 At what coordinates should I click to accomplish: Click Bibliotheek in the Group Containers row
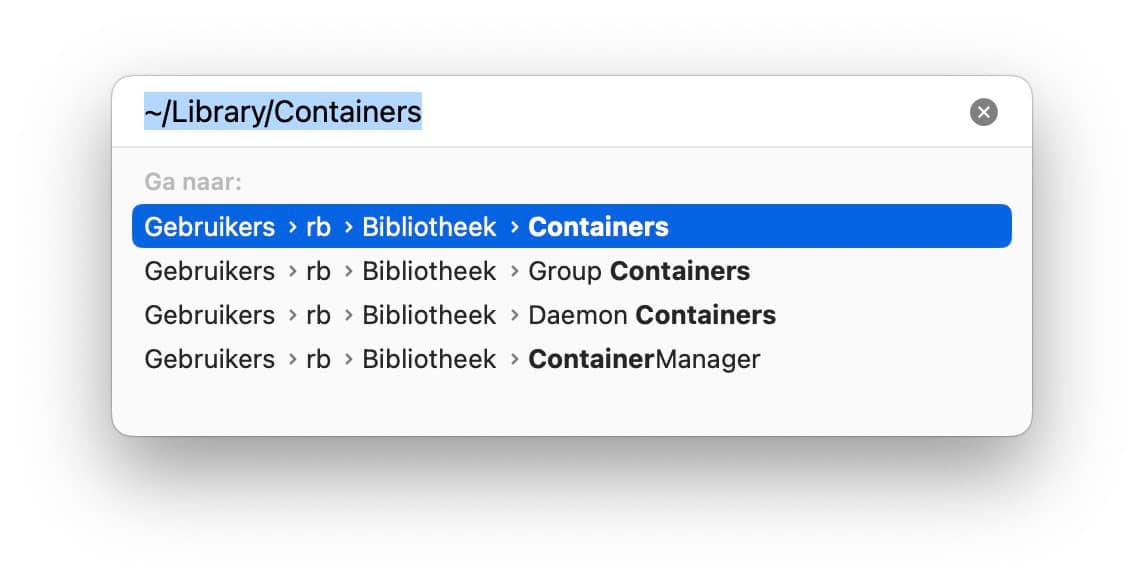[x=429, y=271]
